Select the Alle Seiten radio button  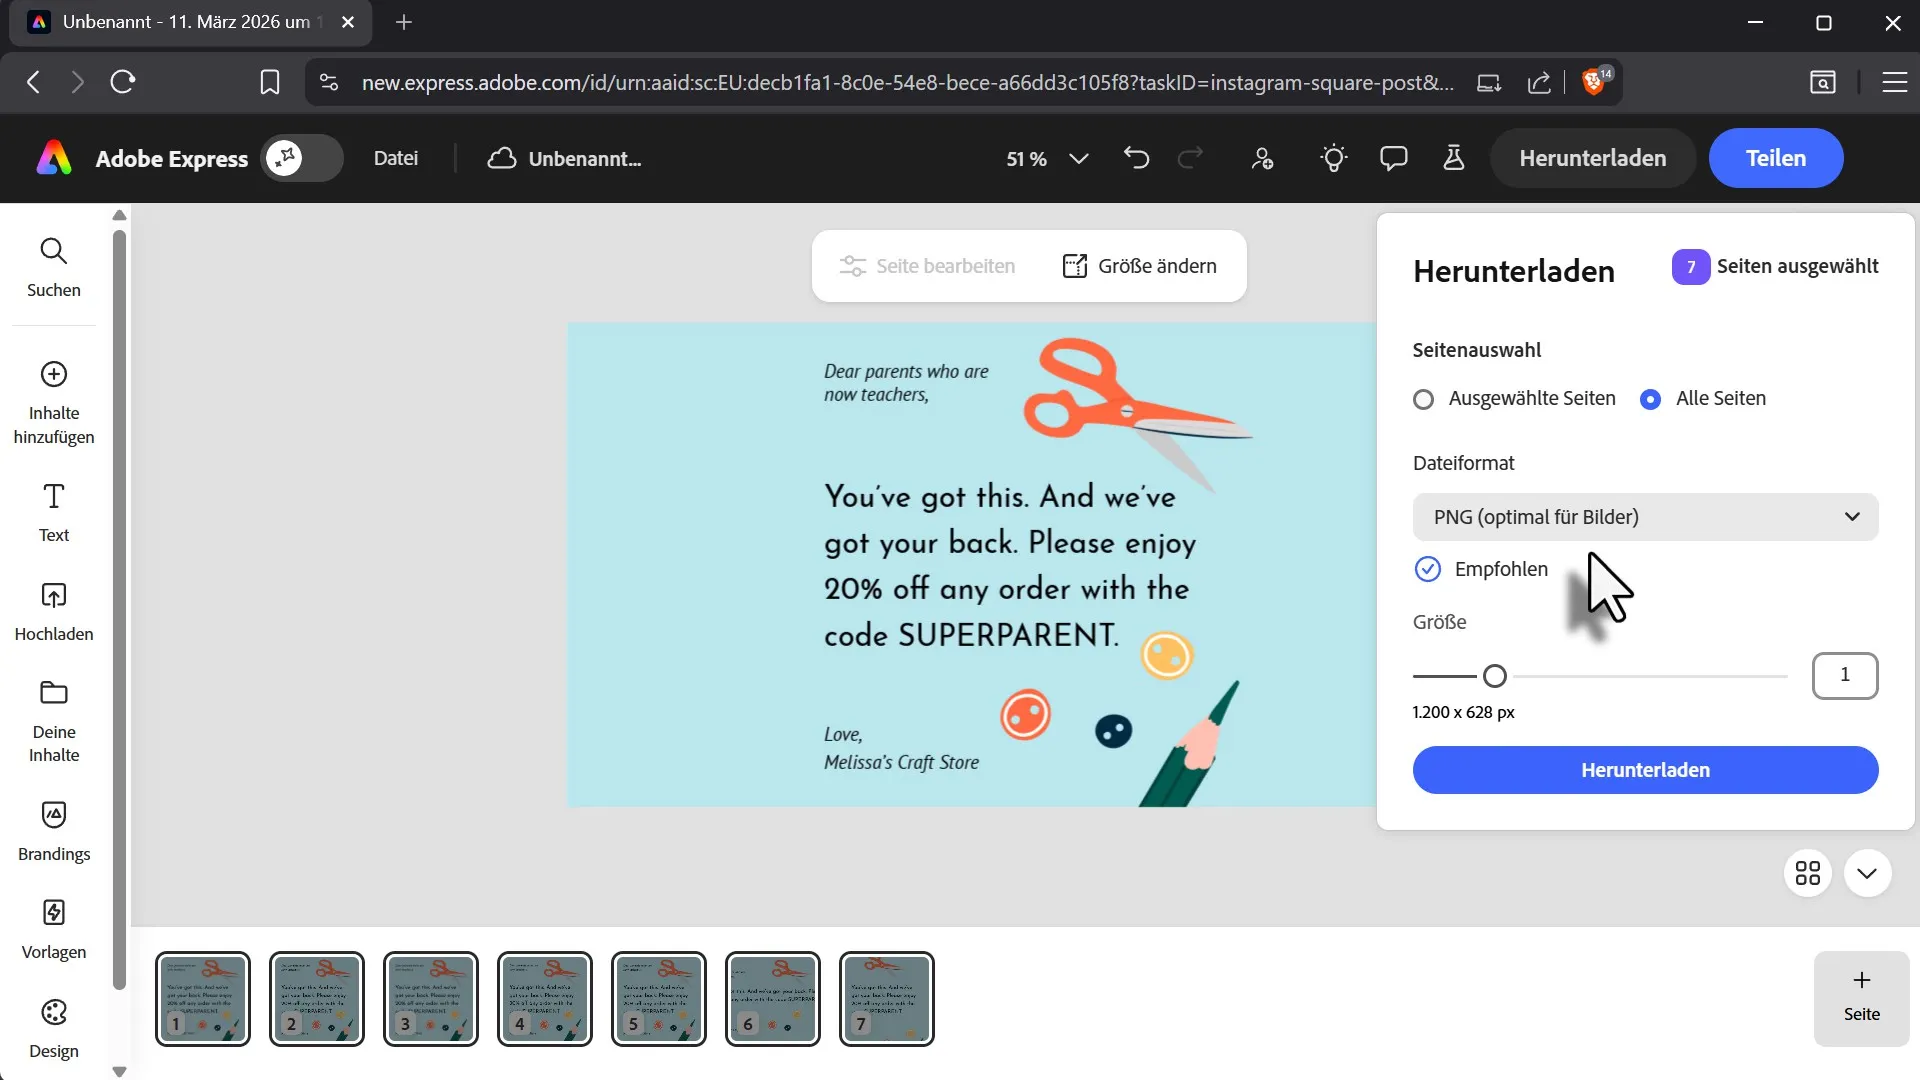point(1650,399)
